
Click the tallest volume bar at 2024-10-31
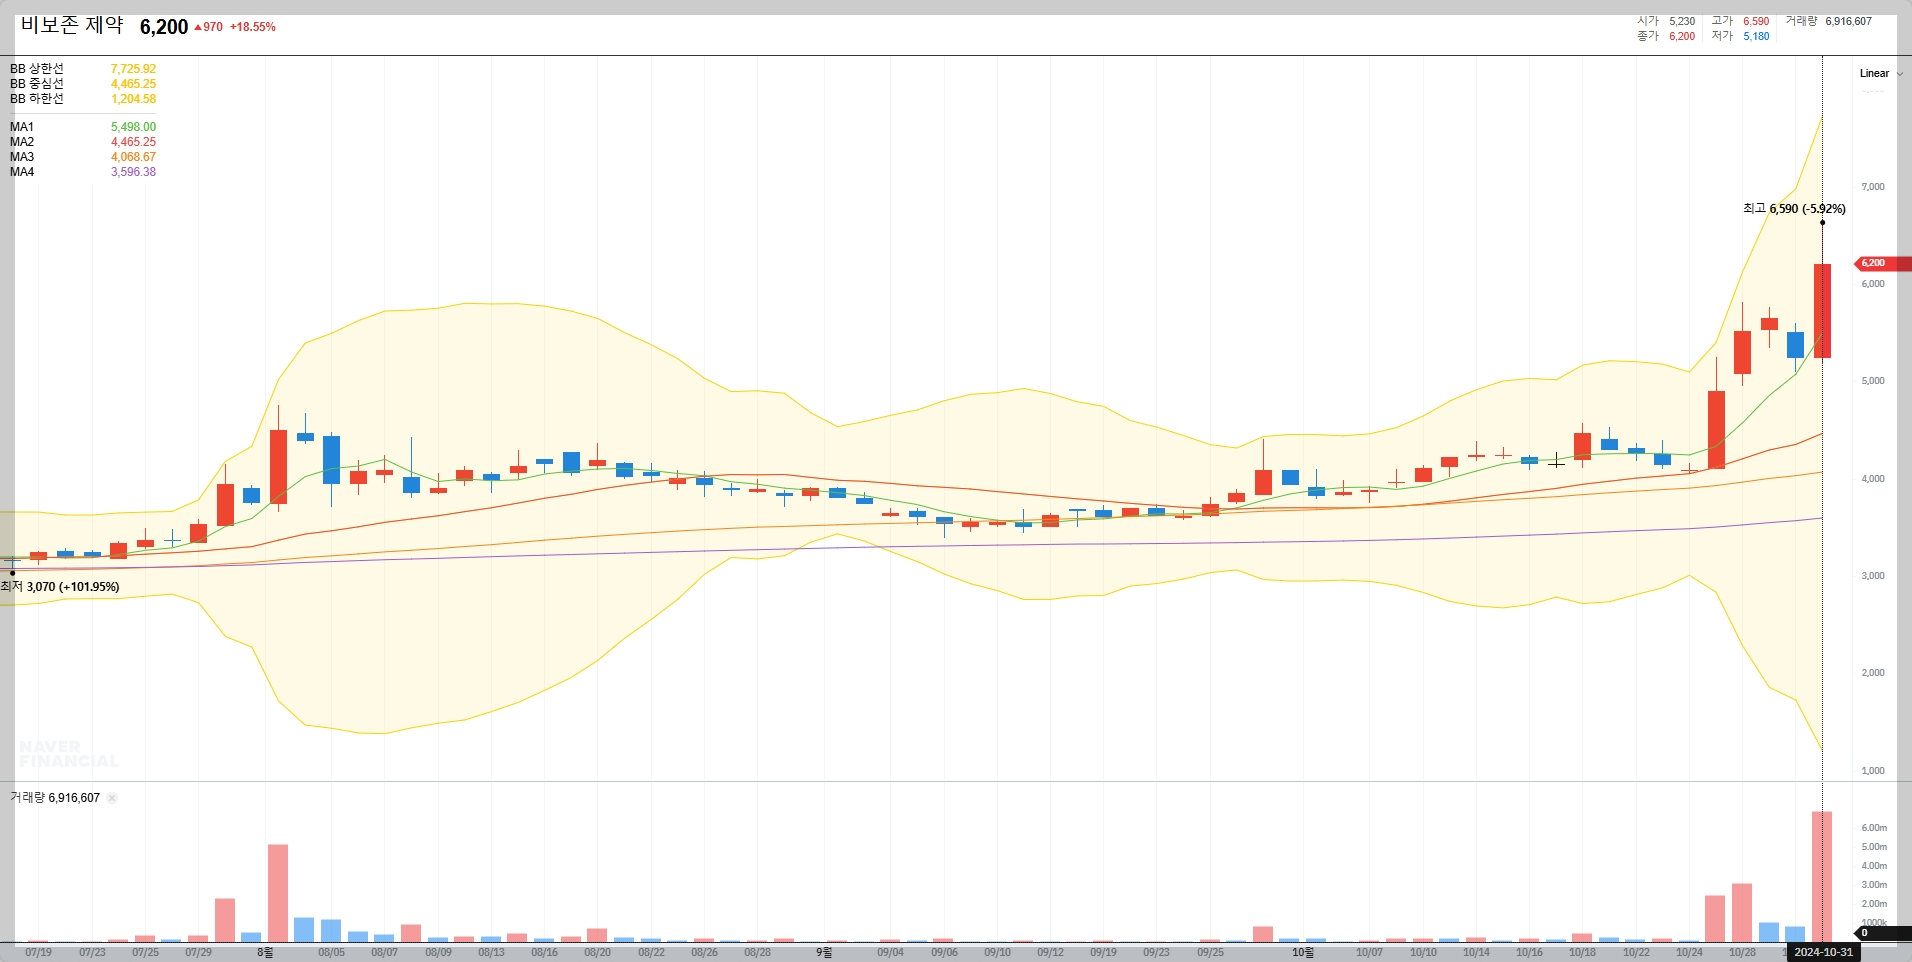click(x=1822, y=877)
